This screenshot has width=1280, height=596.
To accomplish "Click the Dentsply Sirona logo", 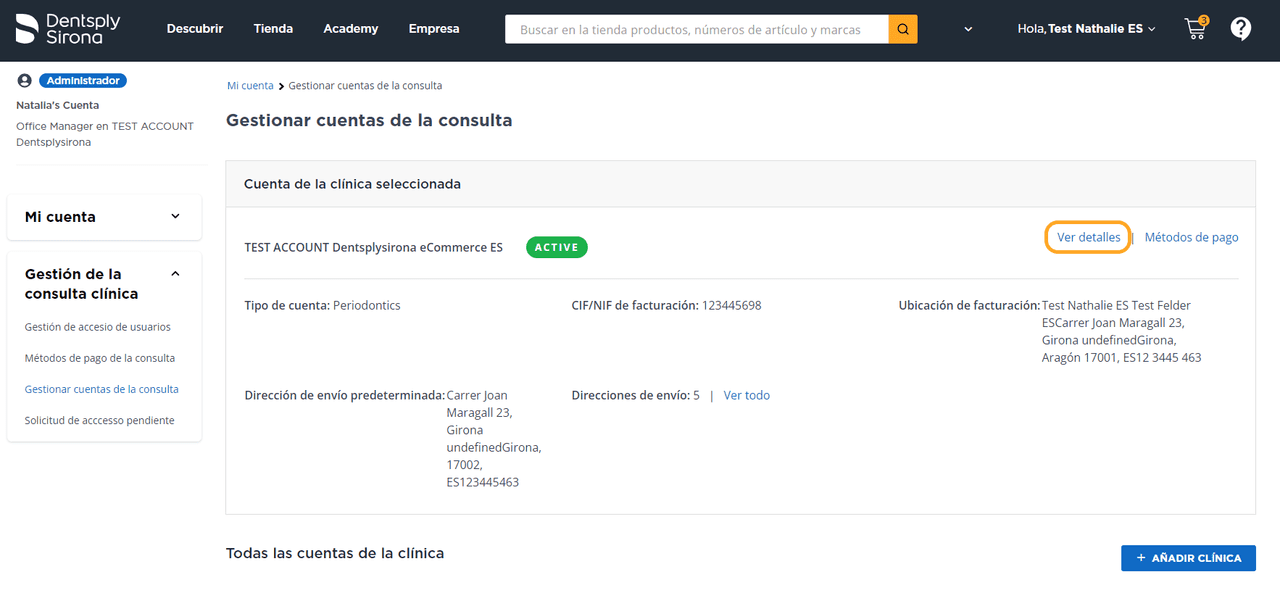I will pos(67,29).
